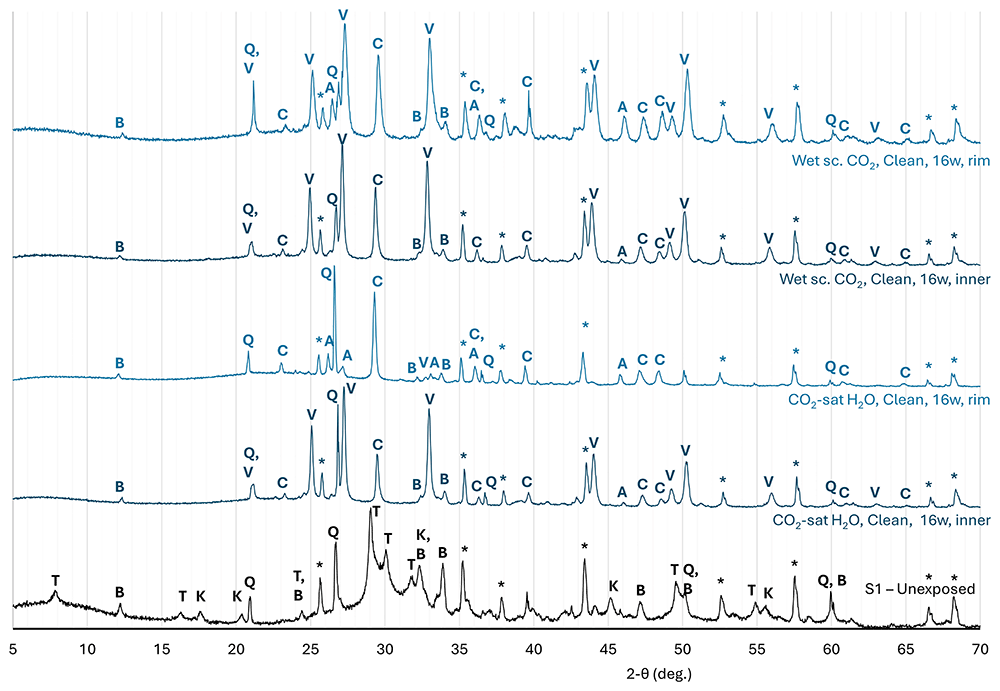Click the axis tick value 65
Screen dimensions: 1000x691
point(905,650)
